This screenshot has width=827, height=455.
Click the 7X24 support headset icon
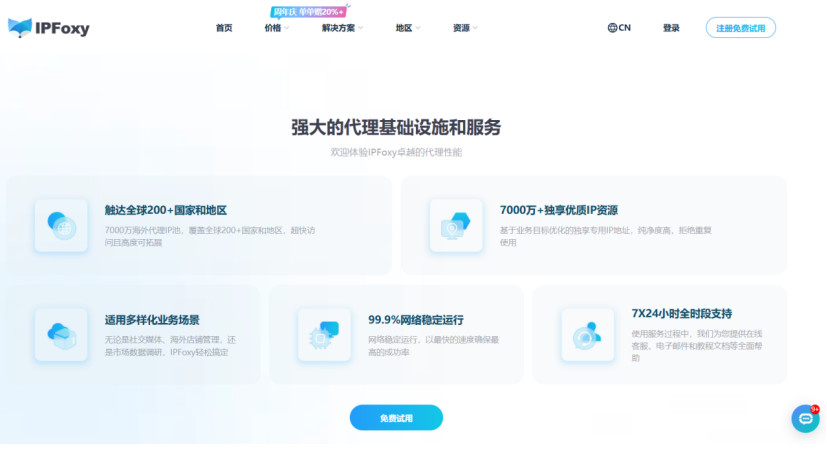coord(587,334)
